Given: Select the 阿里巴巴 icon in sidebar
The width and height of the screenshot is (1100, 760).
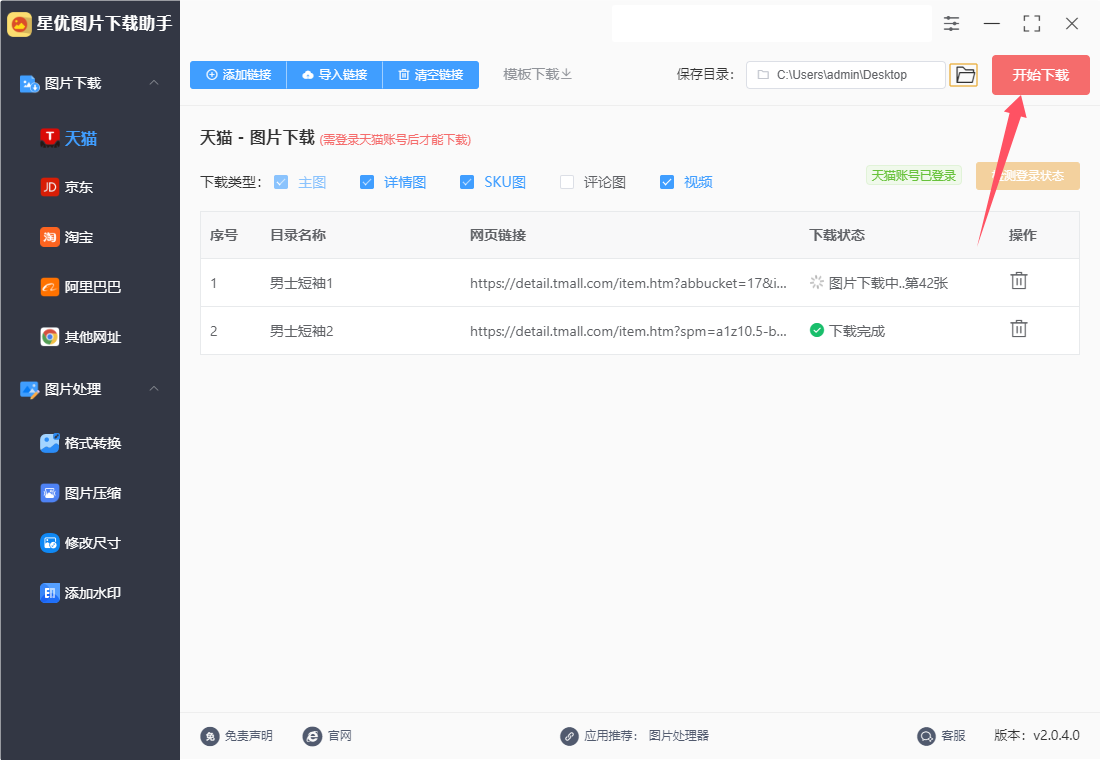Looking at the screenshot, I should (x=50, y=287).
